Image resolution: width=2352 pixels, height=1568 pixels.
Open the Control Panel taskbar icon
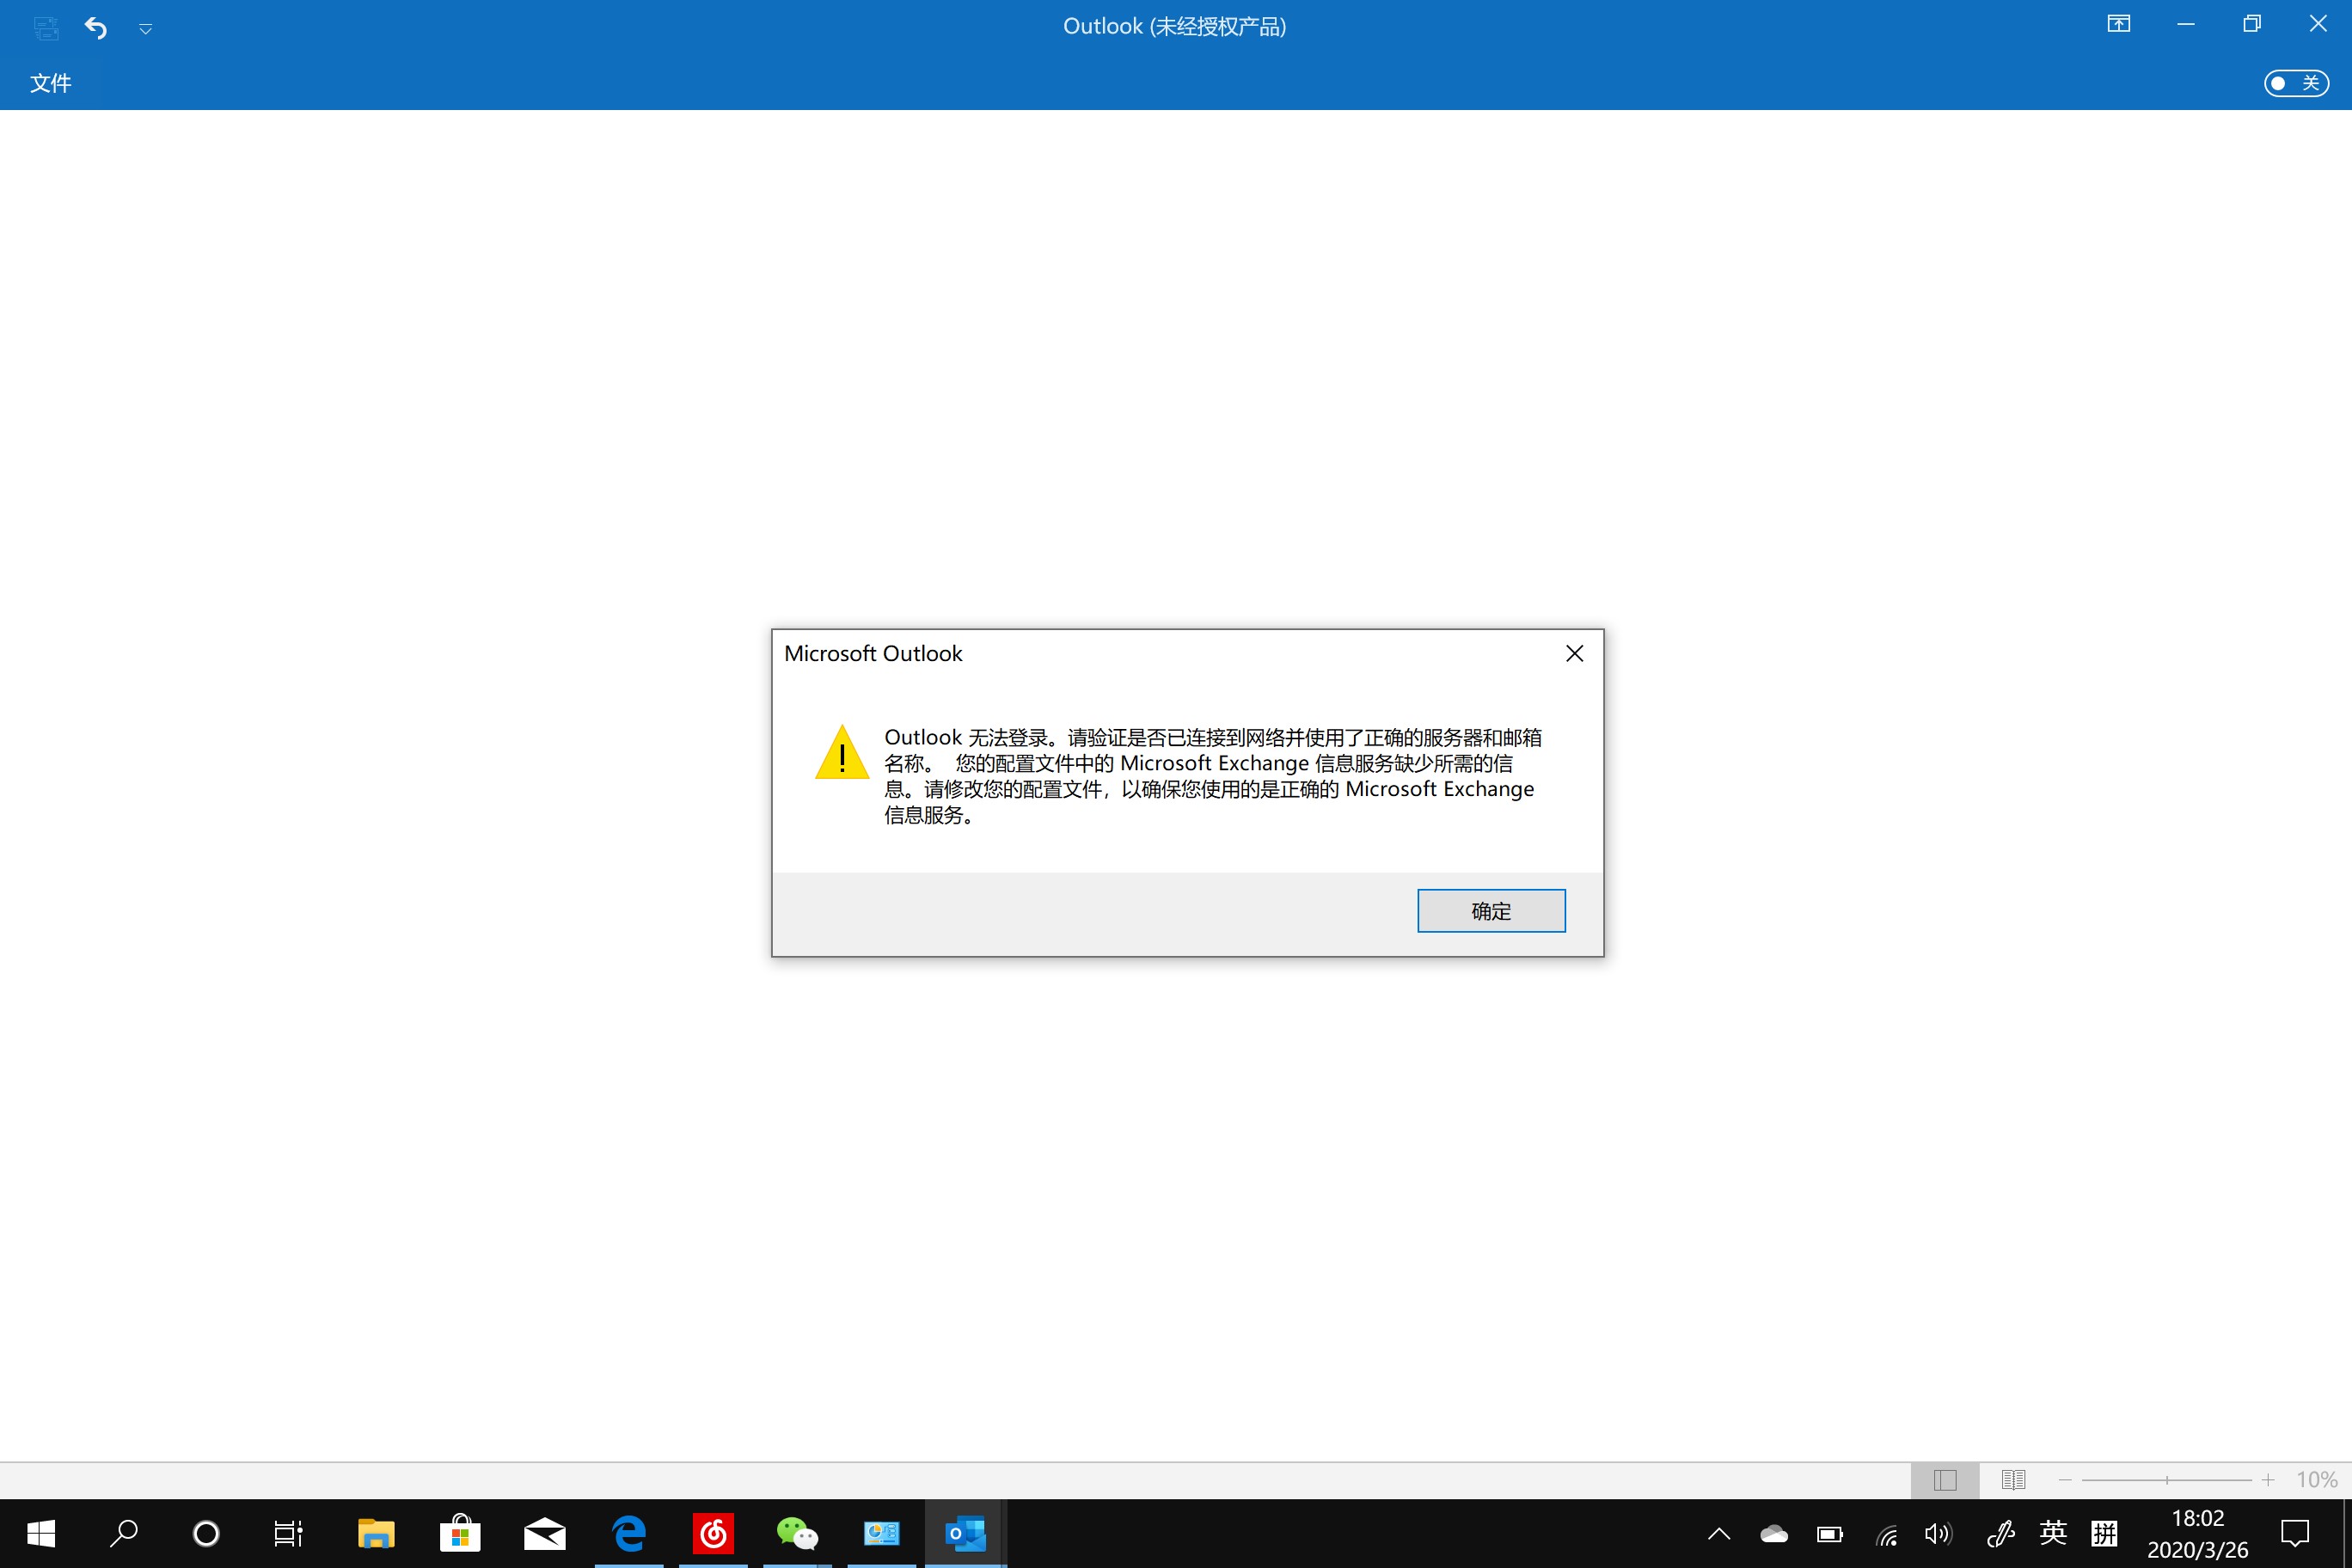coord(881,1533)
